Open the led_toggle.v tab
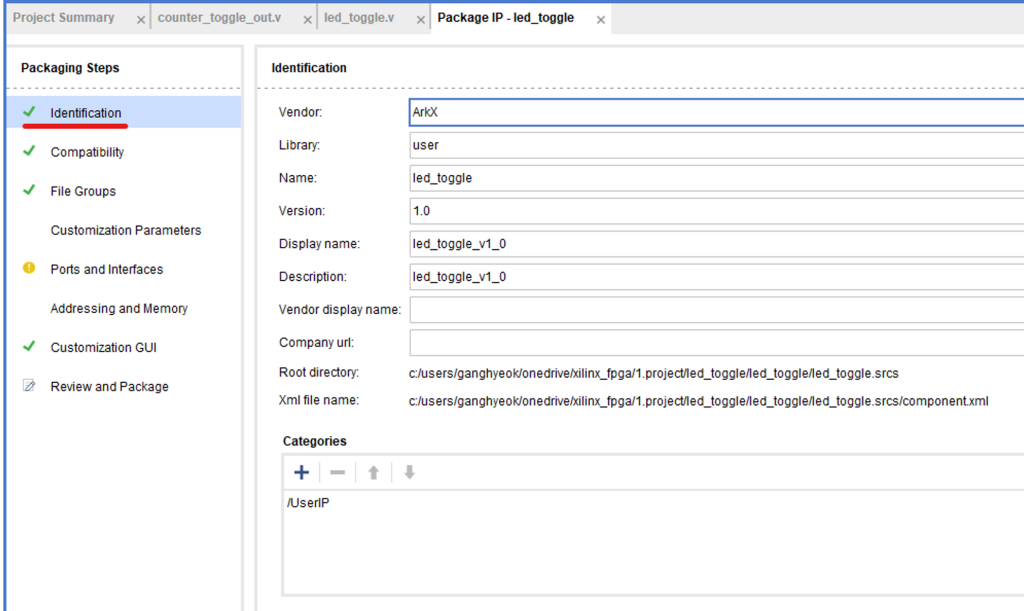The width and height of the screenshot is (1024, 611). point(359,18)
